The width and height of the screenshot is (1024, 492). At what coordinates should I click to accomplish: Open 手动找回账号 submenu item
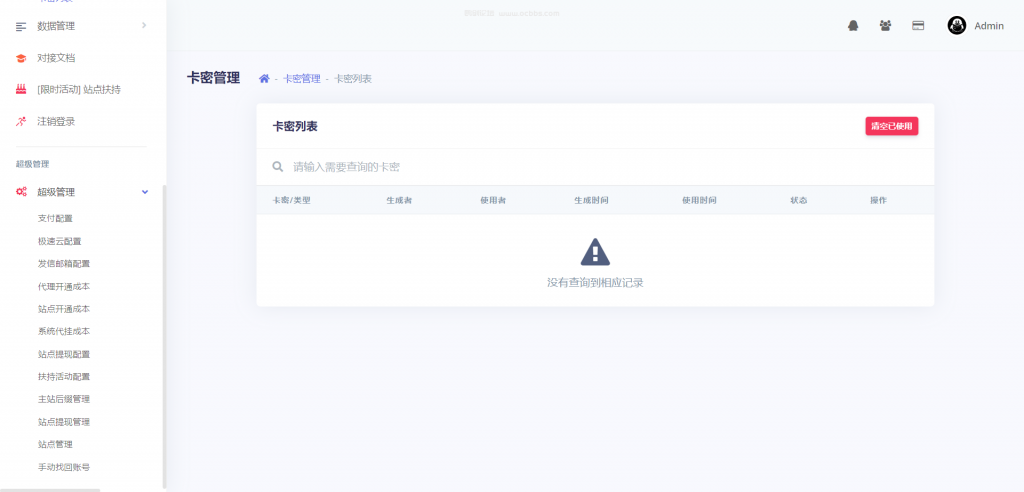[x=64, y=467]
